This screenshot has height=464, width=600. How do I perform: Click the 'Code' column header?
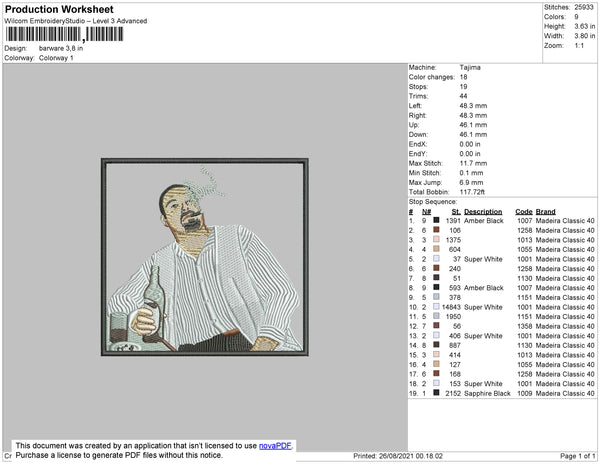(x=524, y=212)
